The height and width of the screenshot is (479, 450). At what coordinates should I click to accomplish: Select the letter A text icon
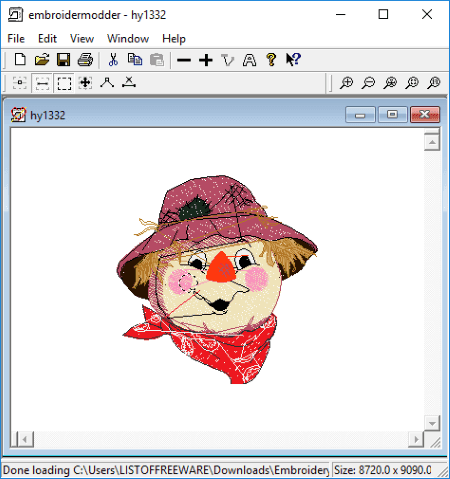pyautogui.click(x=250, y=60)
